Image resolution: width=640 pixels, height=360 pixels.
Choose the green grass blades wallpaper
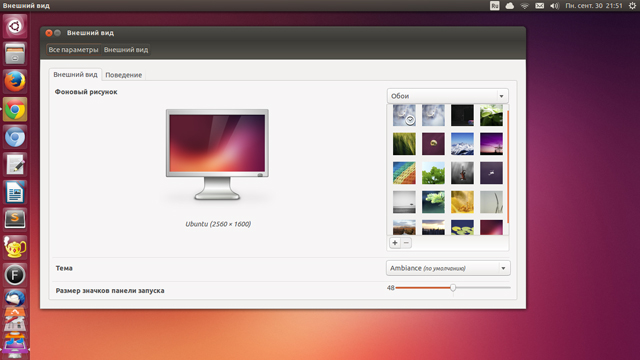404,144
